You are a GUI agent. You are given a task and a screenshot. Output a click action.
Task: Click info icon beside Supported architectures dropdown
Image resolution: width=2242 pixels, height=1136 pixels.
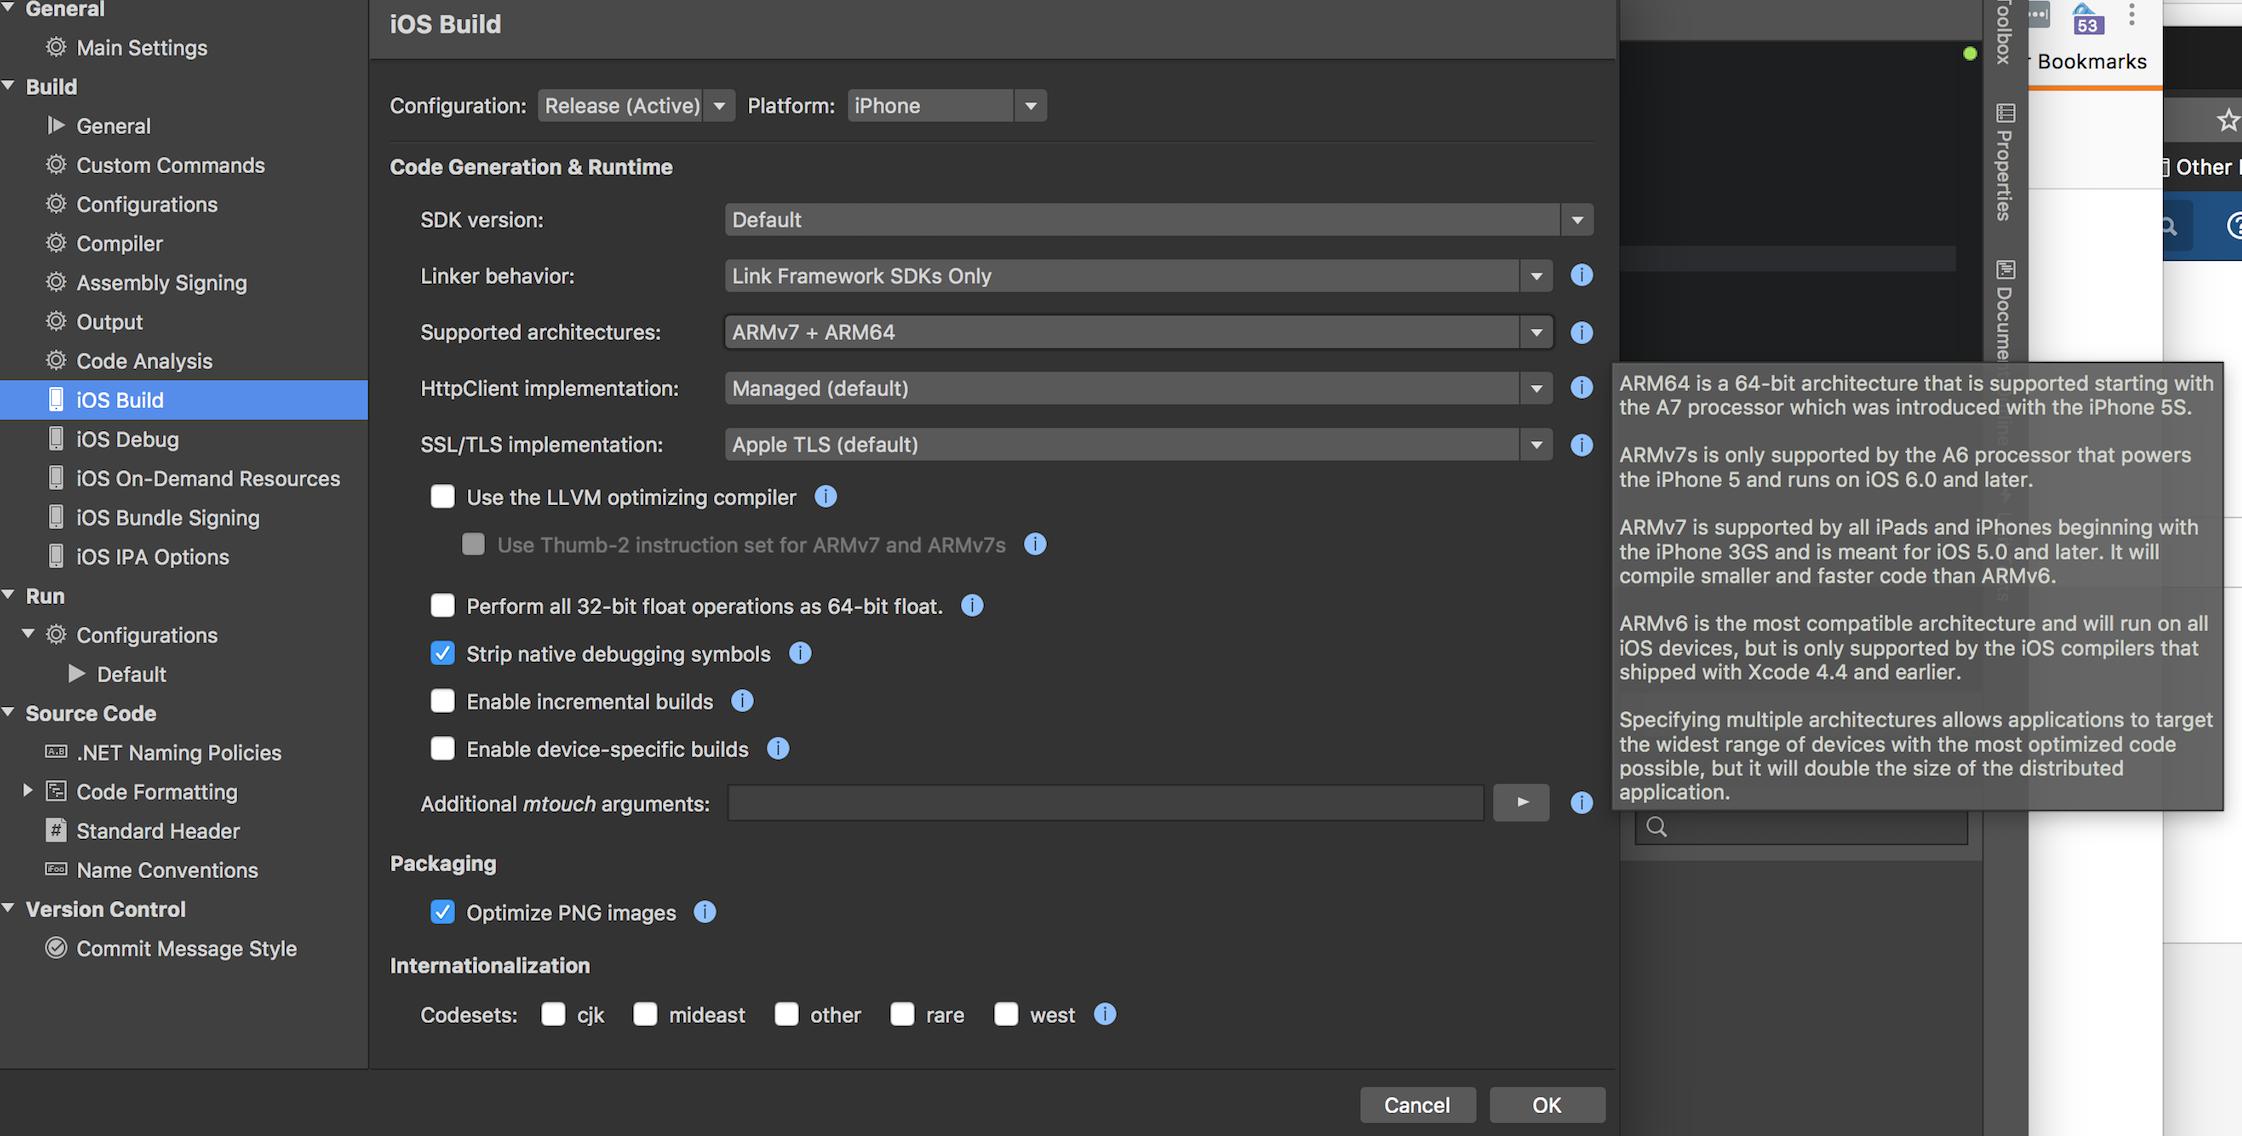(1581, 332)
